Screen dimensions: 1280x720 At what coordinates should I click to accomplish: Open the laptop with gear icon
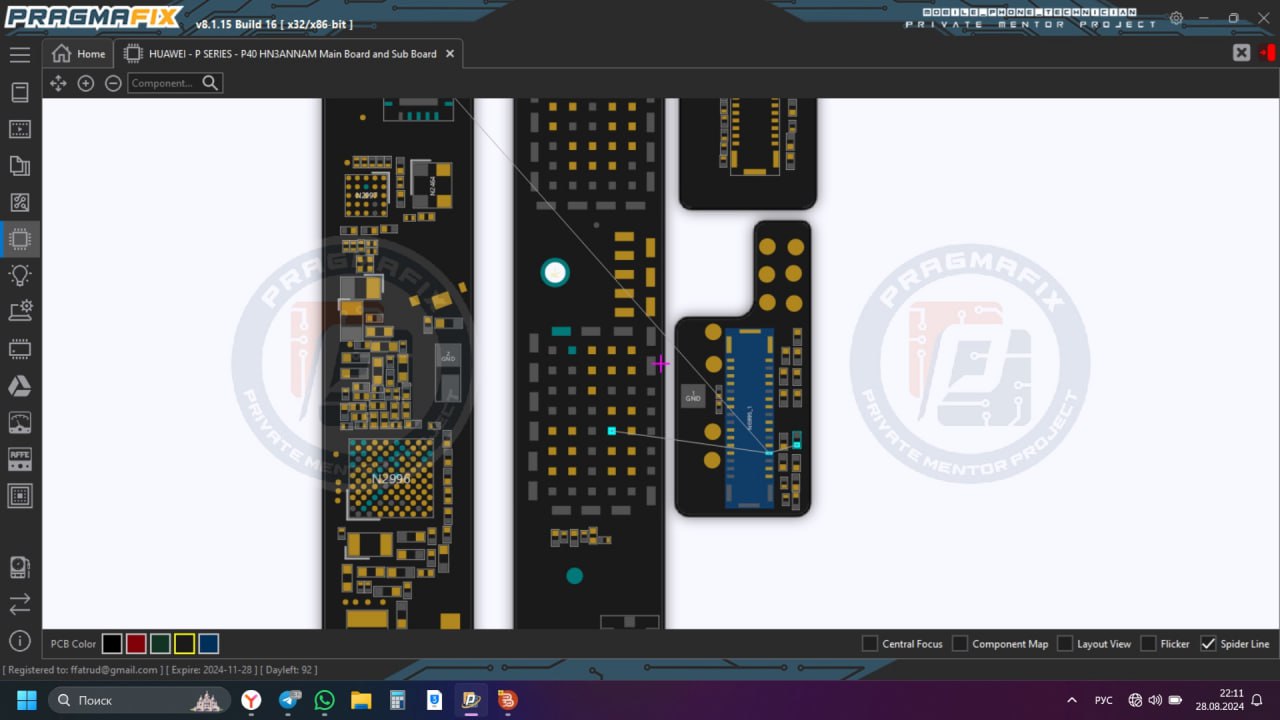click(x=19, y=312)
